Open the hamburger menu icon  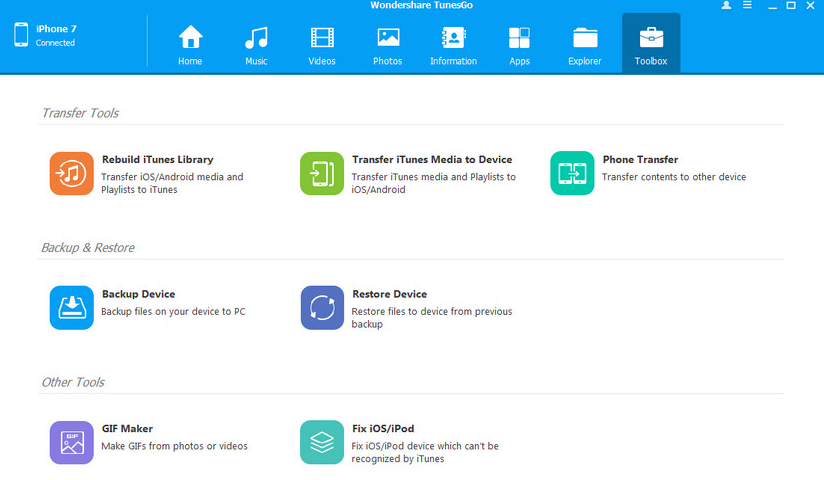tap(747, 5)
